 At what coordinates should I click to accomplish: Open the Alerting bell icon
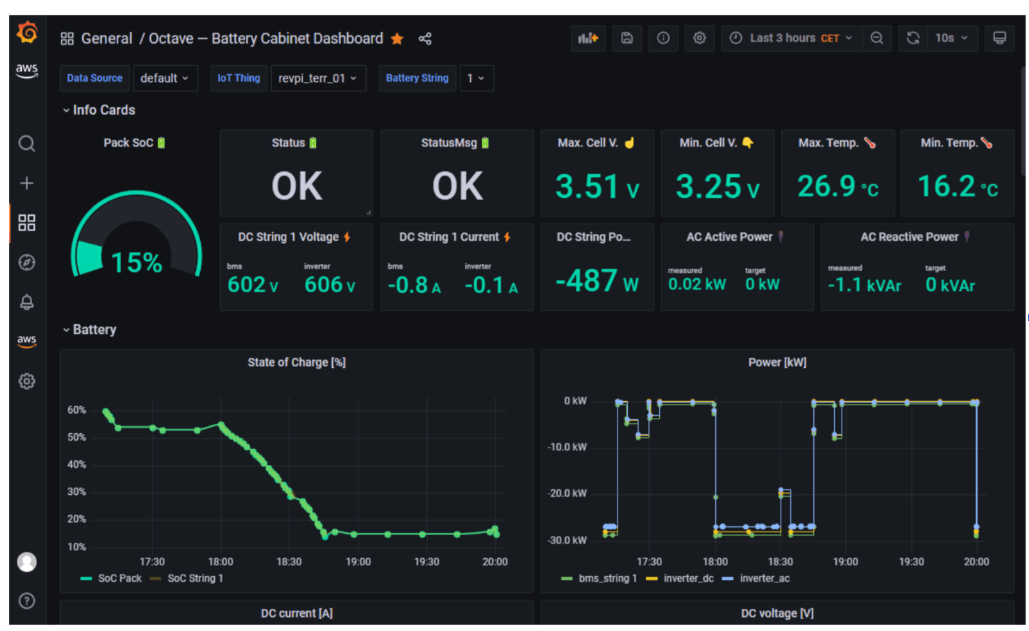pyautogui.click(x=27, y=301)
